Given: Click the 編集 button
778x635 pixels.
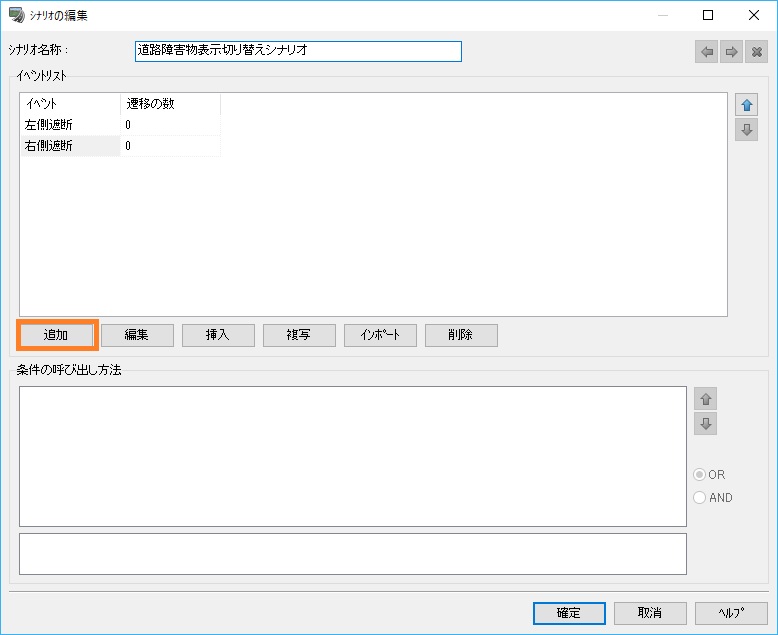Looking at the screenshot, I should [137, 335].
